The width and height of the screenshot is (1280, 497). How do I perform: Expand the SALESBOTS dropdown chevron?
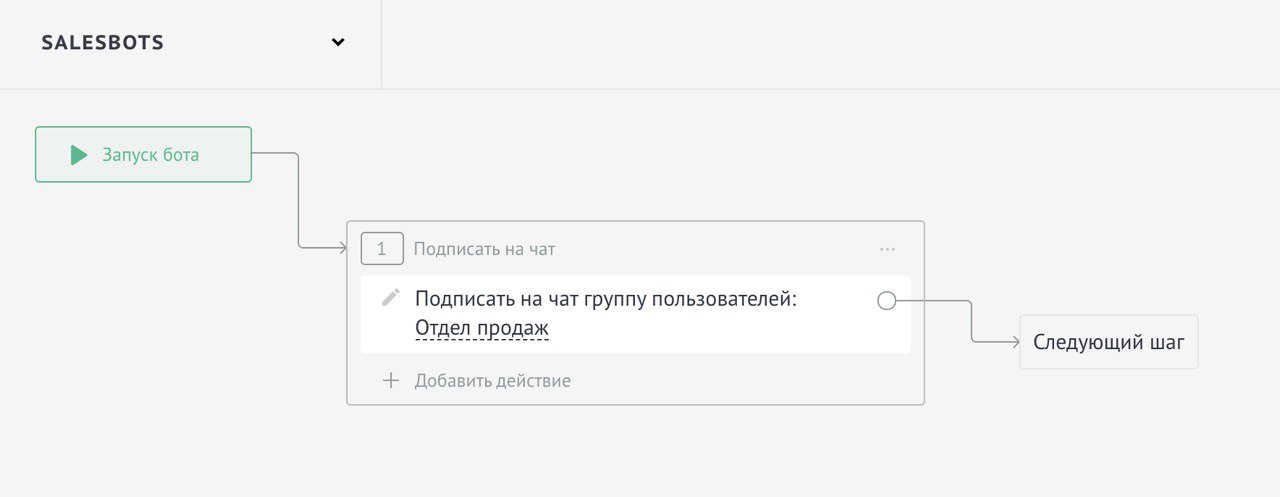338,43
